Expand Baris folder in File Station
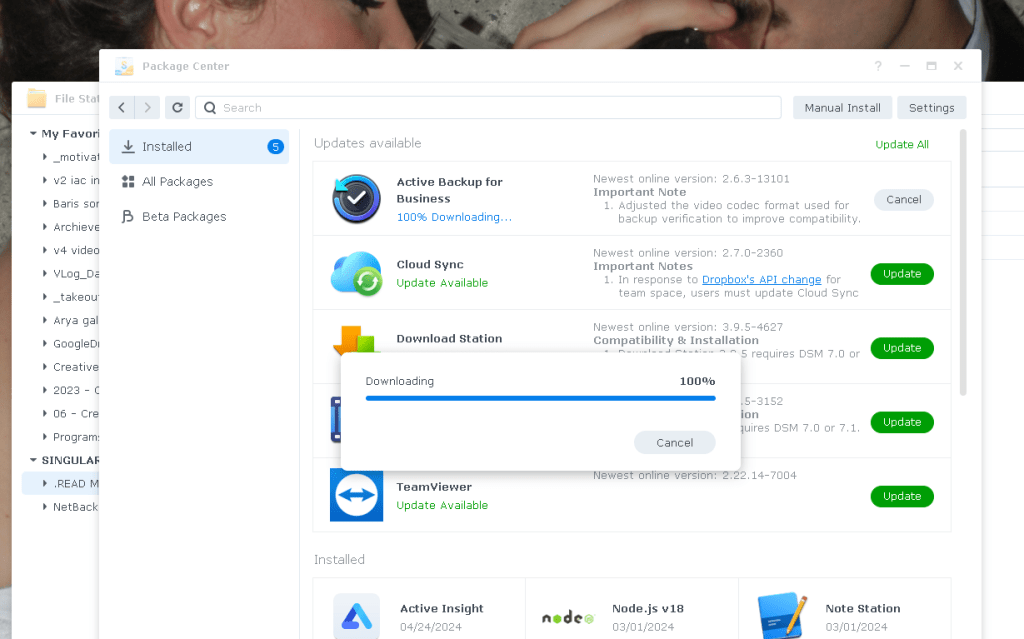1024x639 pixels. coord(44,204)
